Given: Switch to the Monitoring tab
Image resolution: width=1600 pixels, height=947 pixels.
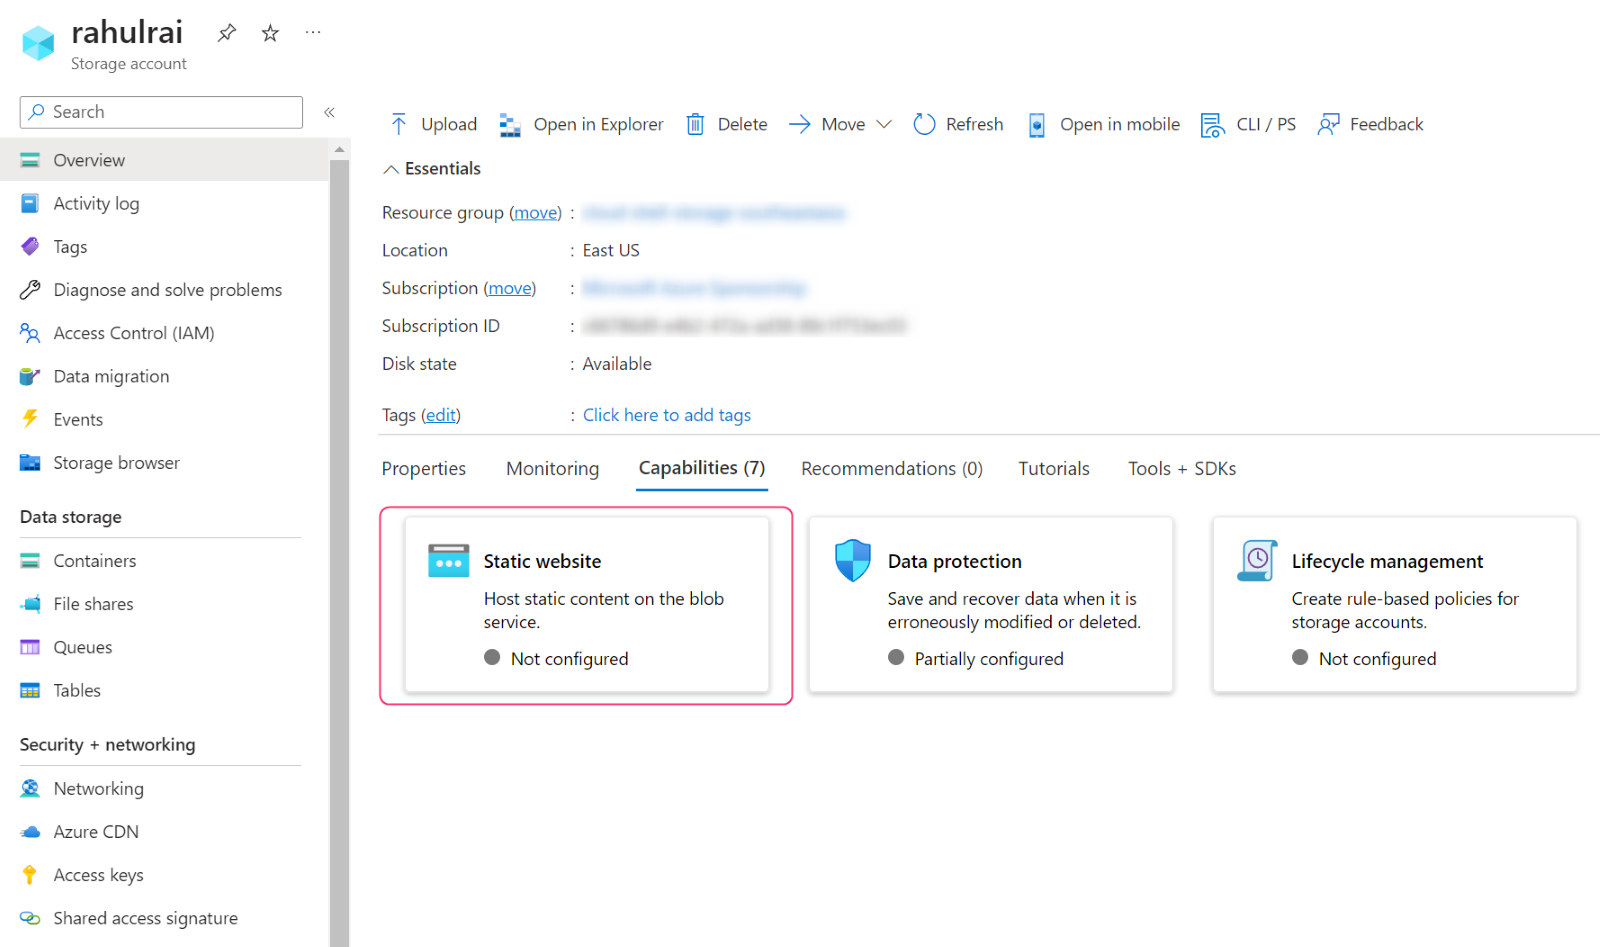Looking at the screenshot, I should 553,469.
